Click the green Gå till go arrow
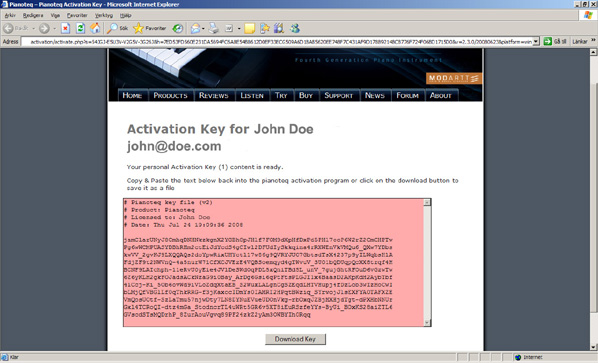Screen dimensions: 598x363 point(548,41)
